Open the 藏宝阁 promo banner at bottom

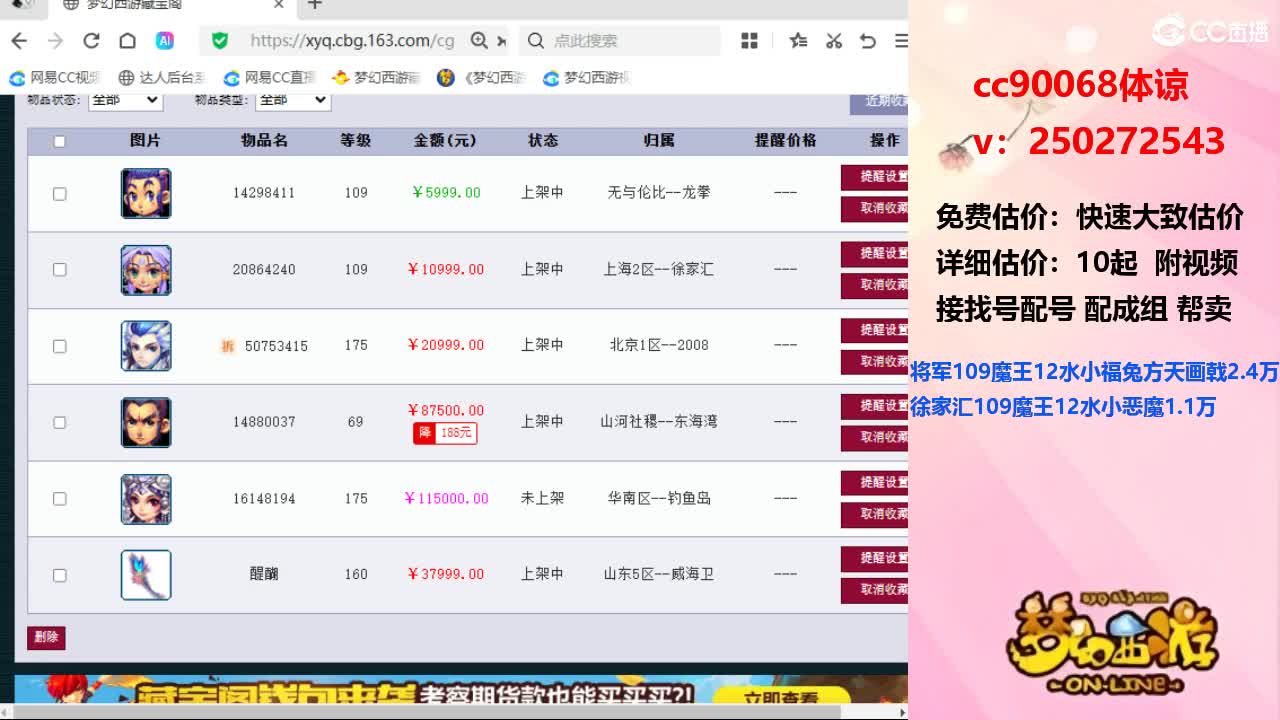(461, 690)
